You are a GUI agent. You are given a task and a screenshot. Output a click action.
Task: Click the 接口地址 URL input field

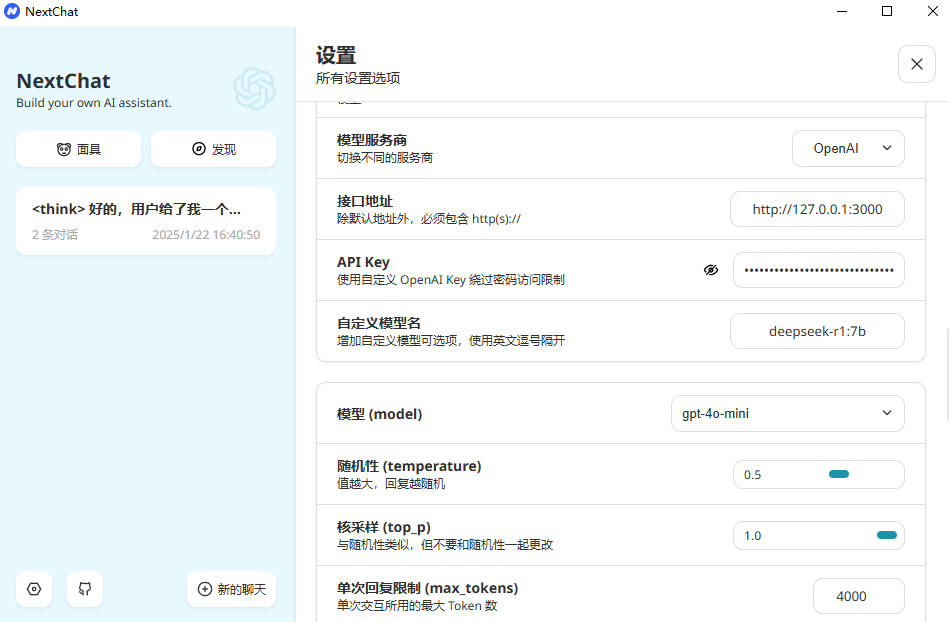pos(817,209)
